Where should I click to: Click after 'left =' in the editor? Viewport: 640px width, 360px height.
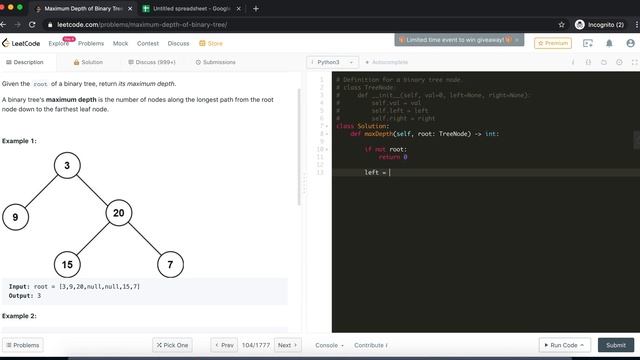point(390,173)
